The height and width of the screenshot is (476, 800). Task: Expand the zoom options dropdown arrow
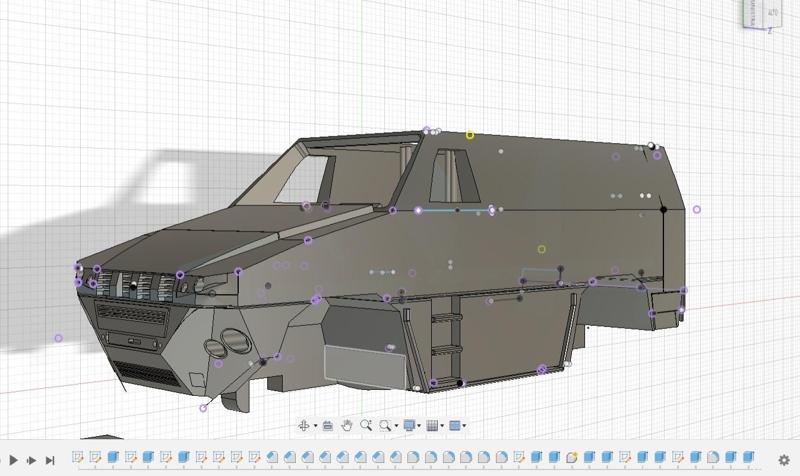[x=396, y=425]
